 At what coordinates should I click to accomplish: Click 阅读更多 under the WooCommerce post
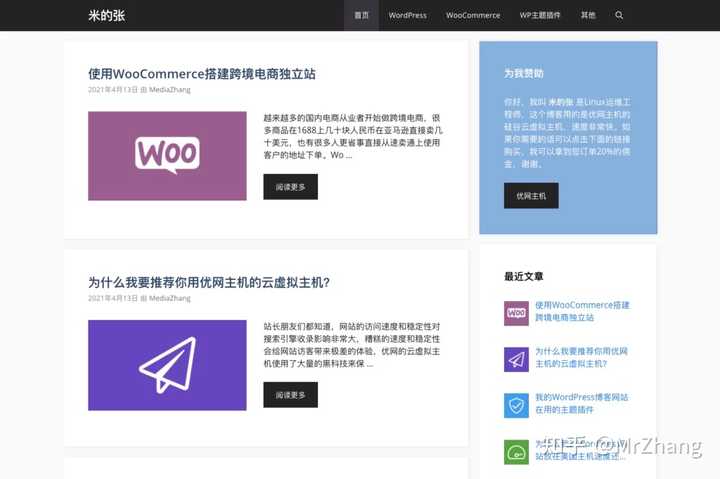290,187
